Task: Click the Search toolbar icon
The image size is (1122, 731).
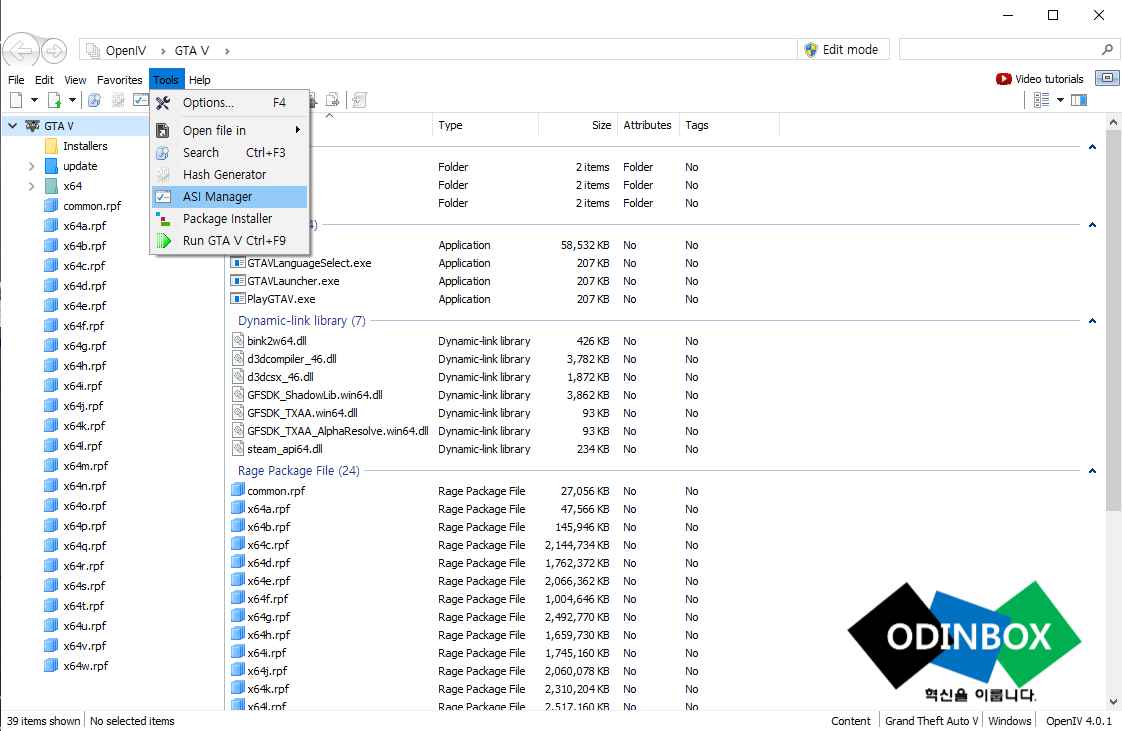Action: 94,100
